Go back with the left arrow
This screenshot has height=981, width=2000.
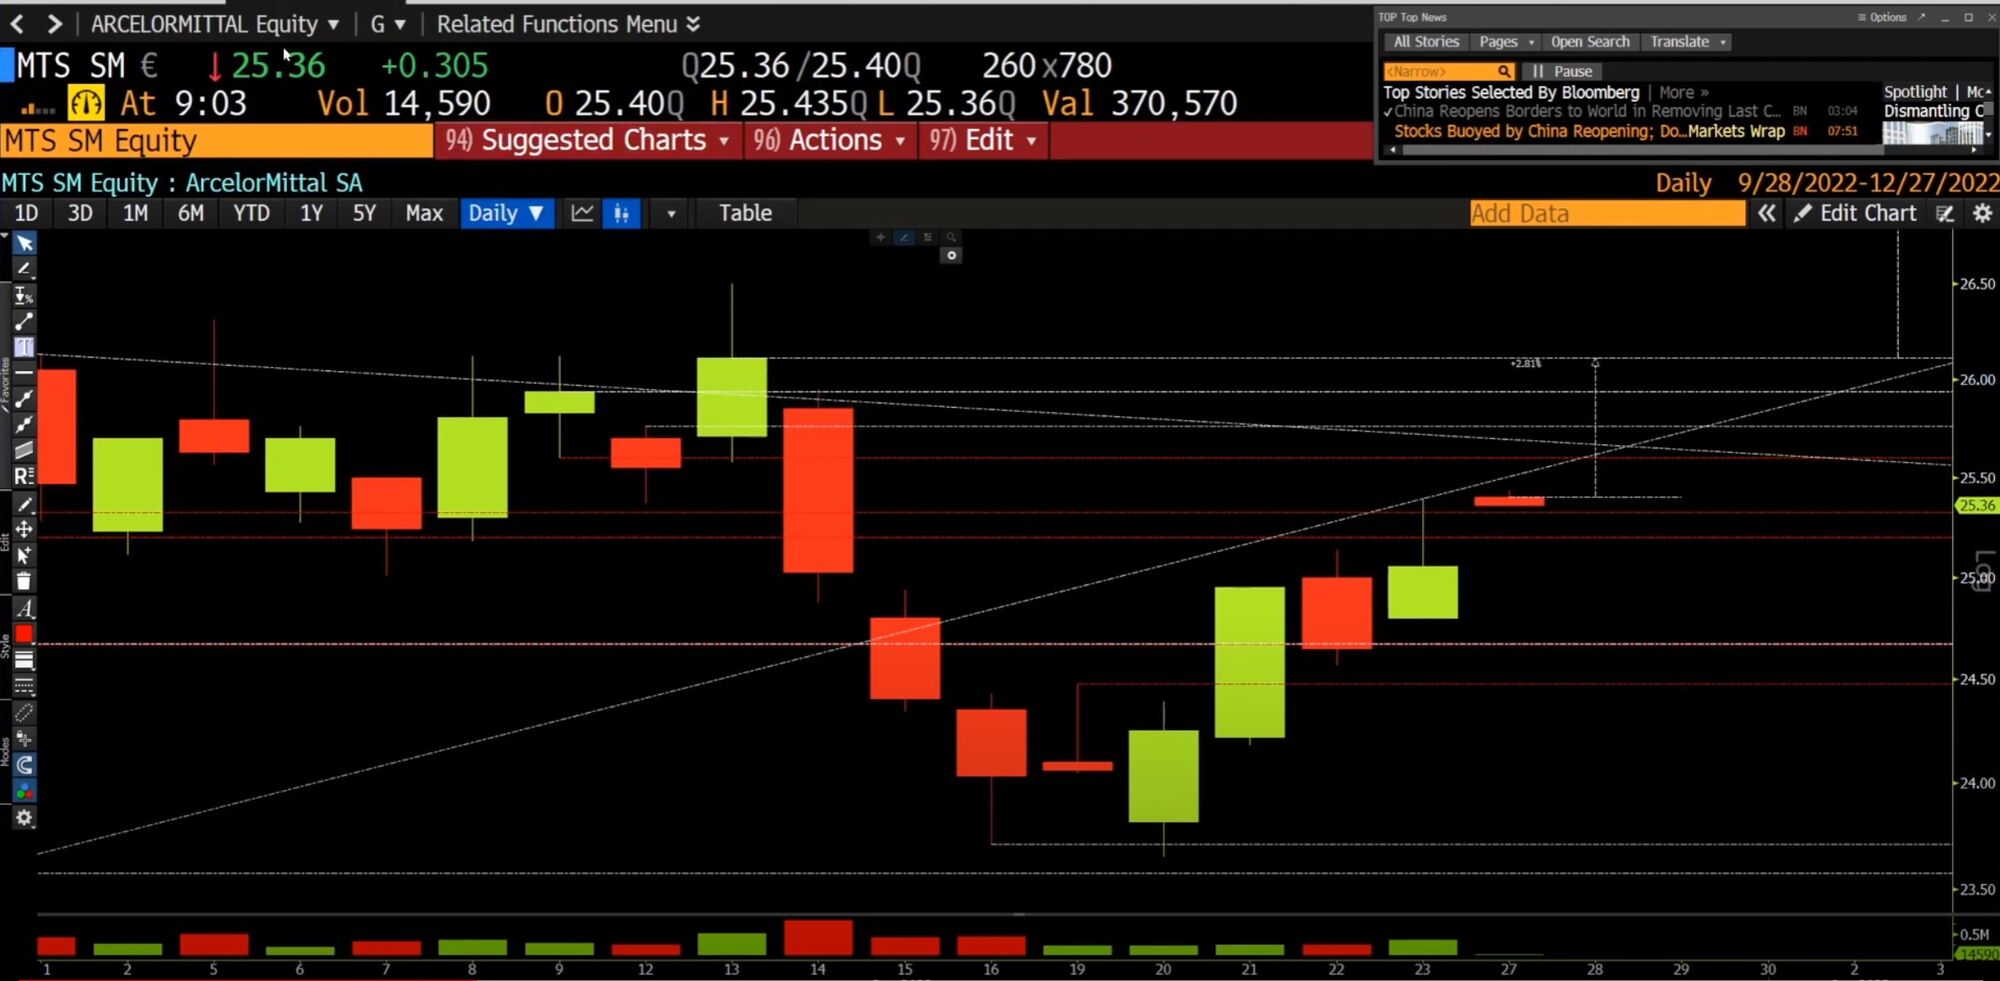tap(17, 24)
